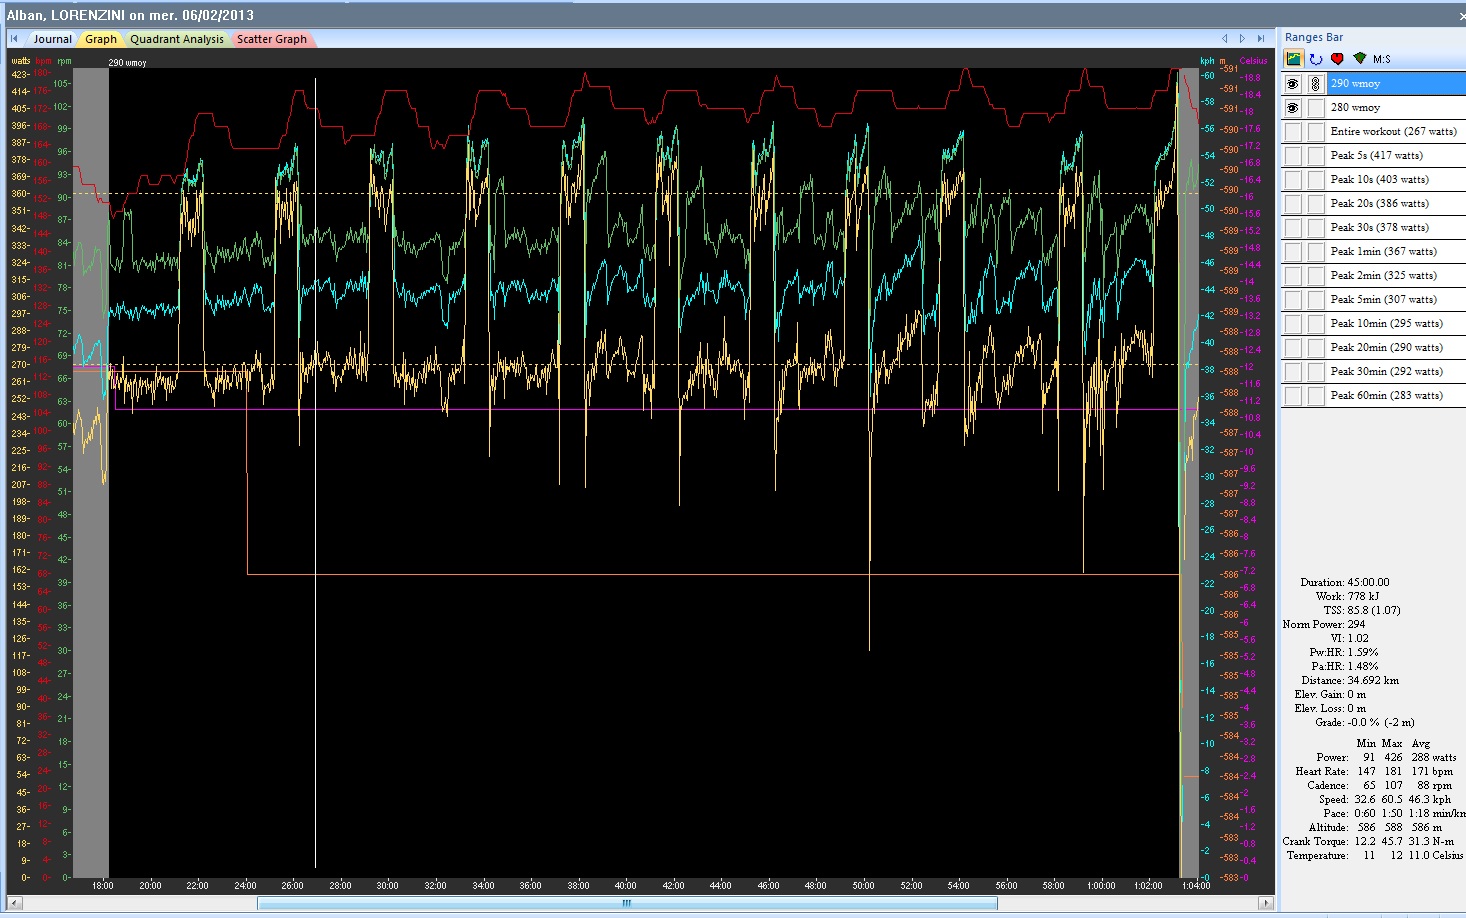
Task: Click the 24:00 mark on the time axis
Action: point(245,886)
